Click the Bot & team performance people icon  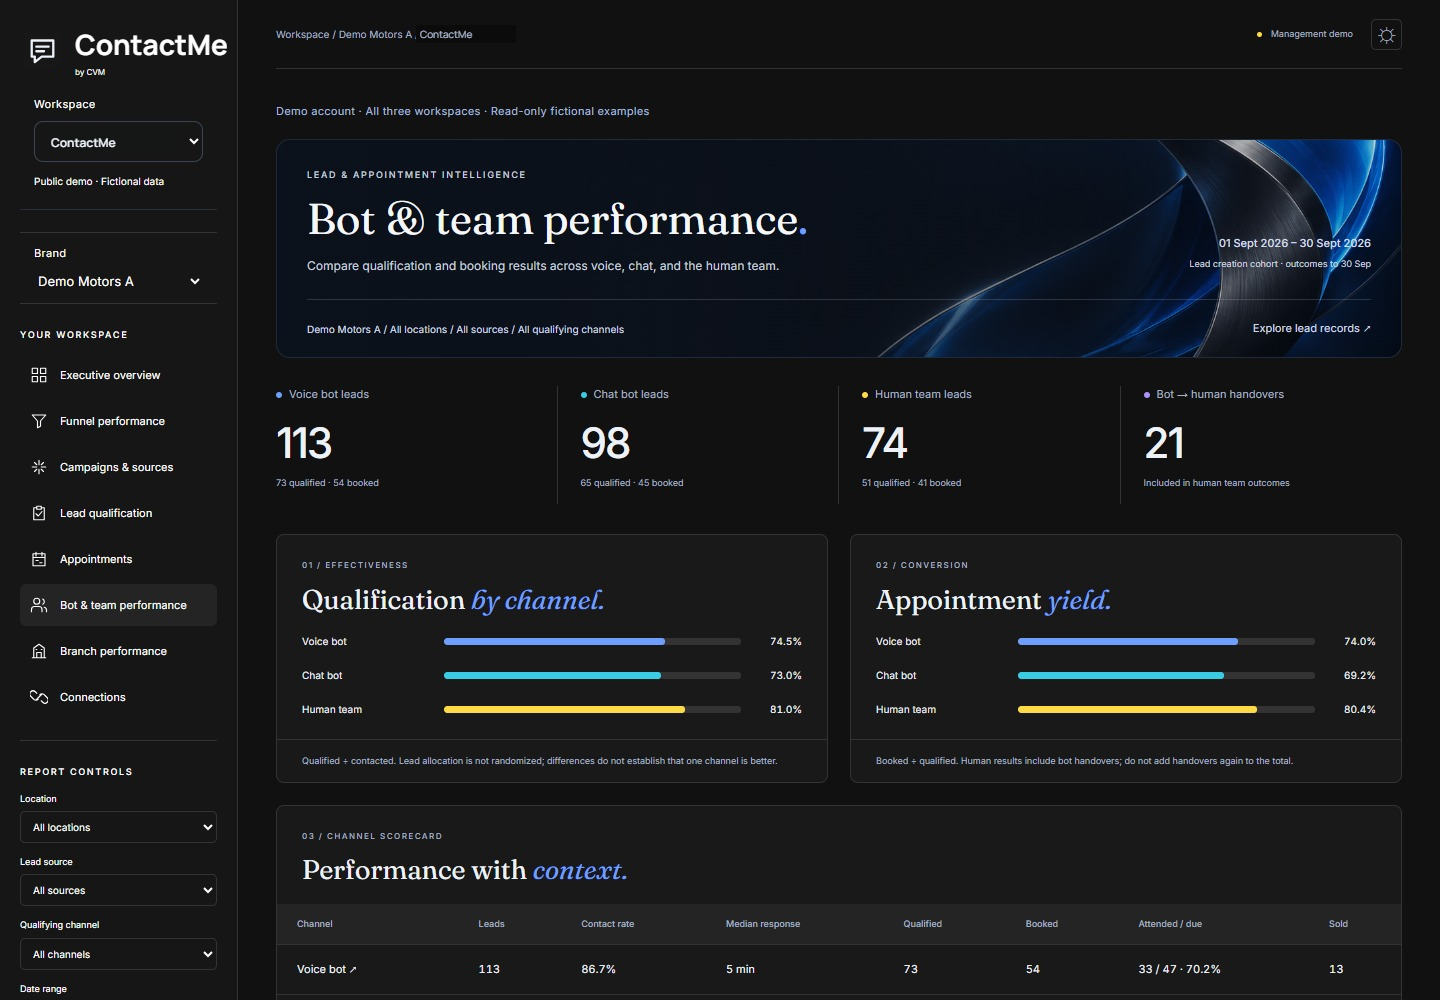tap(39, 605)
